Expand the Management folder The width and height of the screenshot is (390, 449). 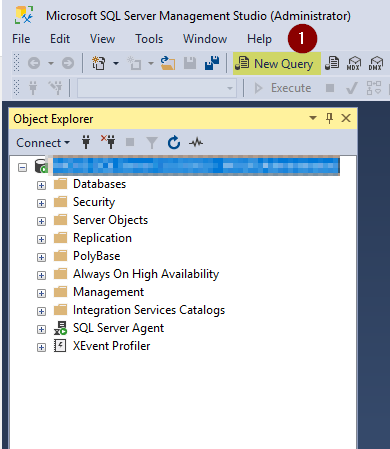pos(41,293)
